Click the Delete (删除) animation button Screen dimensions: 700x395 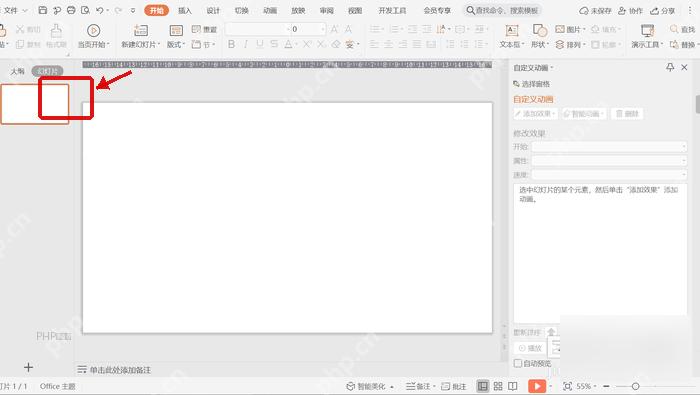click(627, 114)
